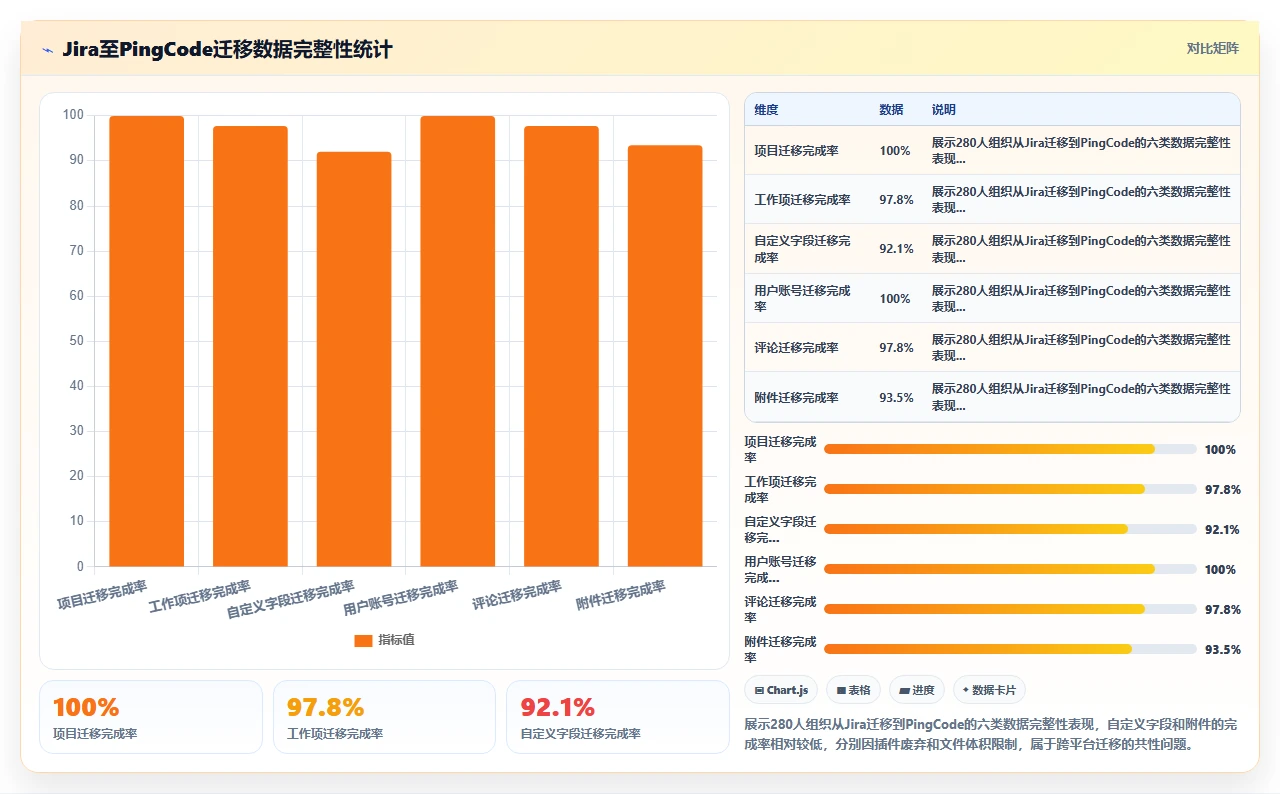Select the 表格 chip
This screenshot has height=794, width=1280.
(853, 690)
